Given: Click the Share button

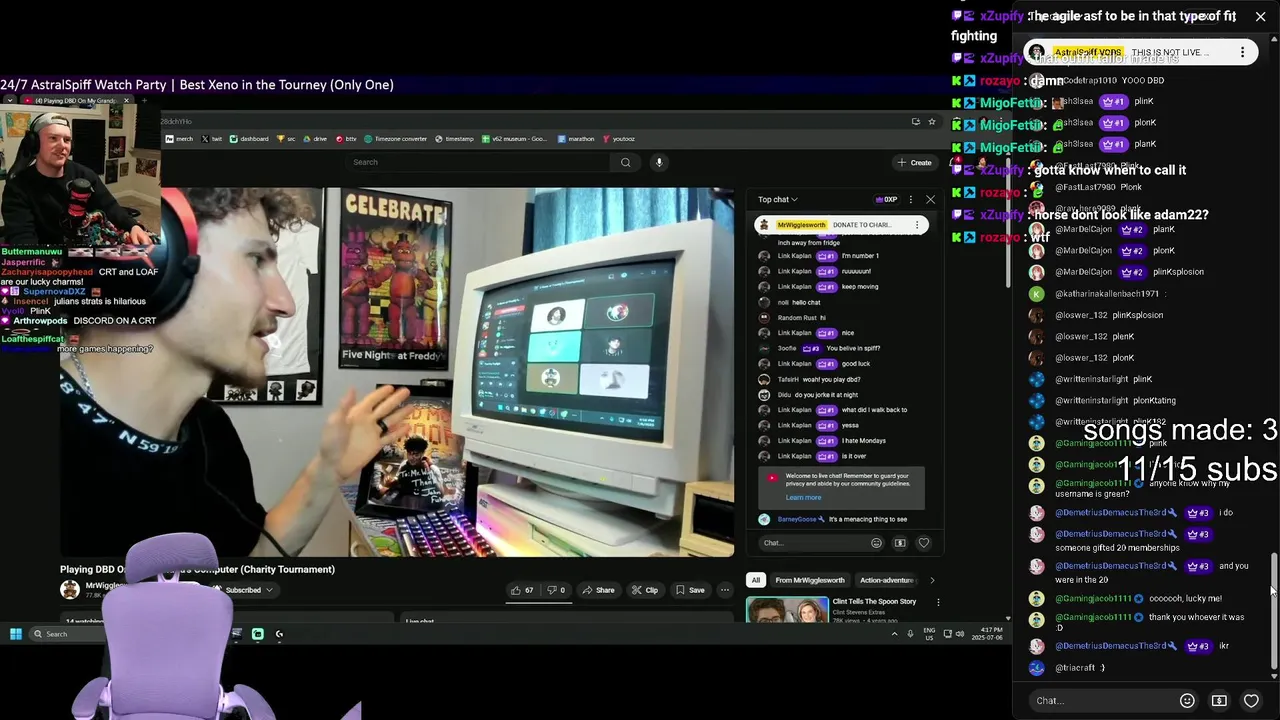Looking at the screenshot, I should pyautogui.click(x=599, y=590).
